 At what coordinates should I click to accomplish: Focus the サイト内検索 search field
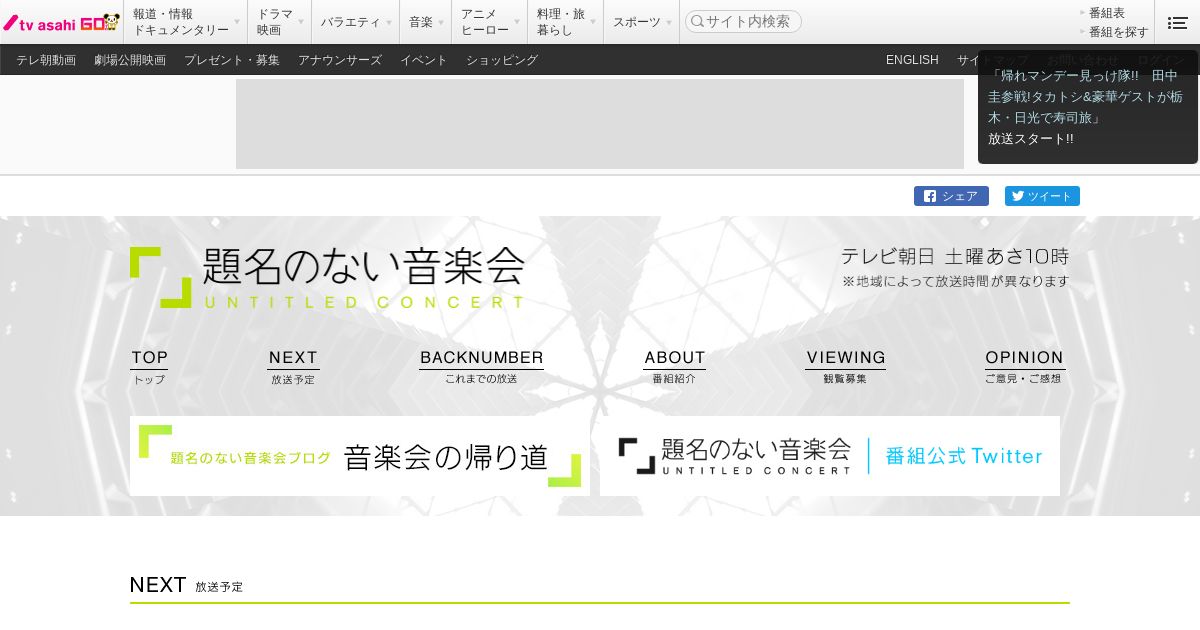[743, 21]
